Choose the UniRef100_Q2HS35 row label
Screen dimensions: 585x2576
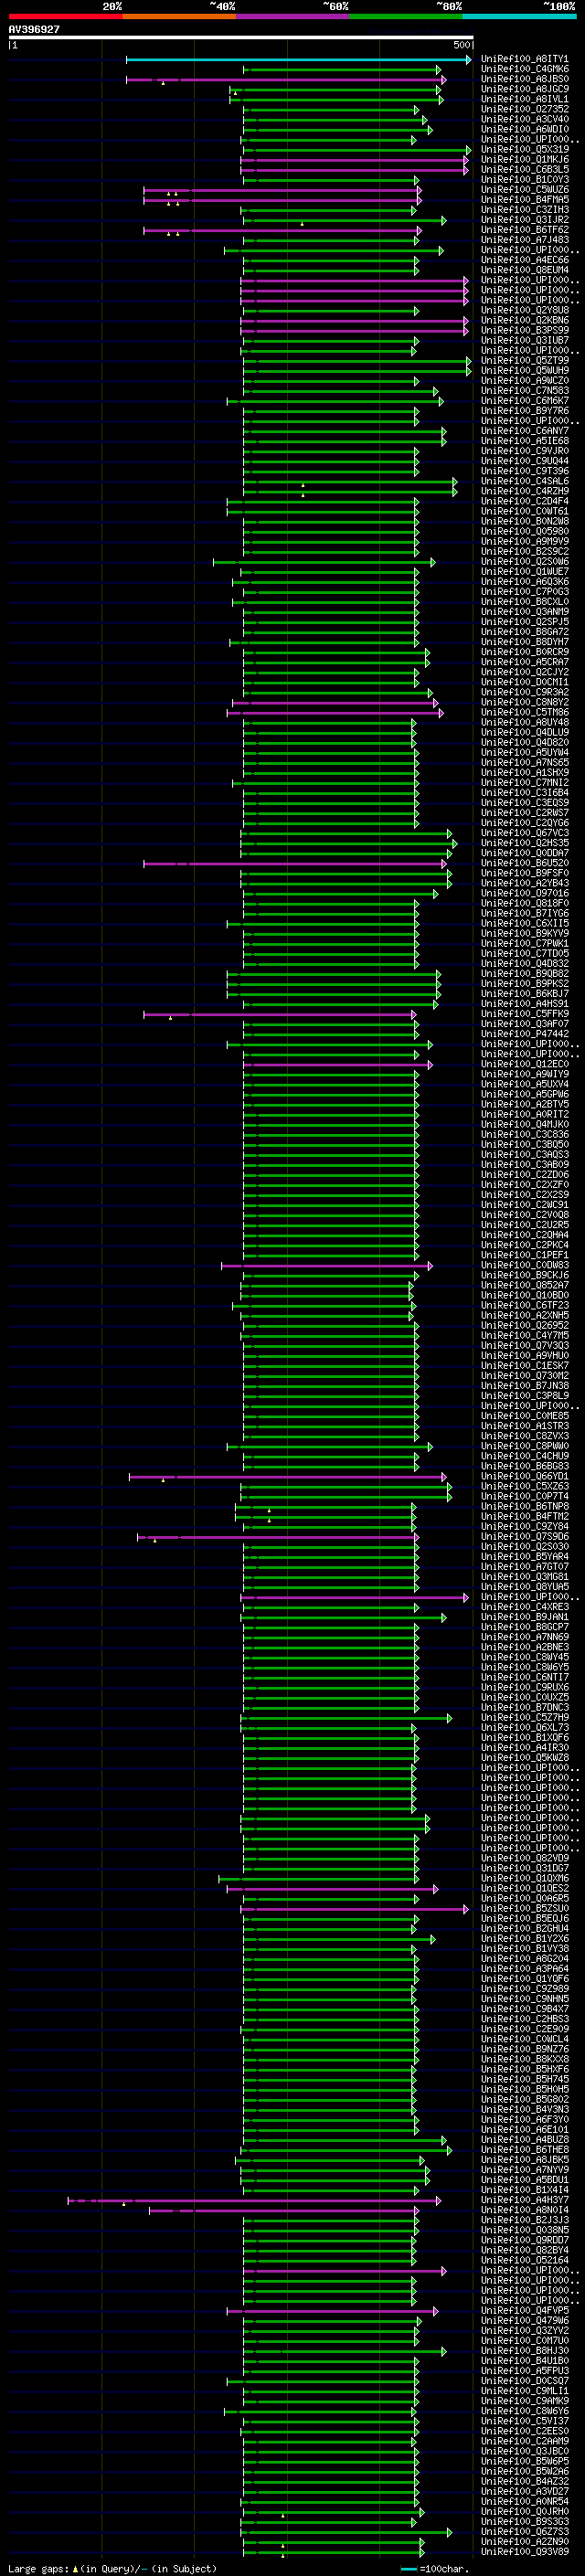(524, 843)
